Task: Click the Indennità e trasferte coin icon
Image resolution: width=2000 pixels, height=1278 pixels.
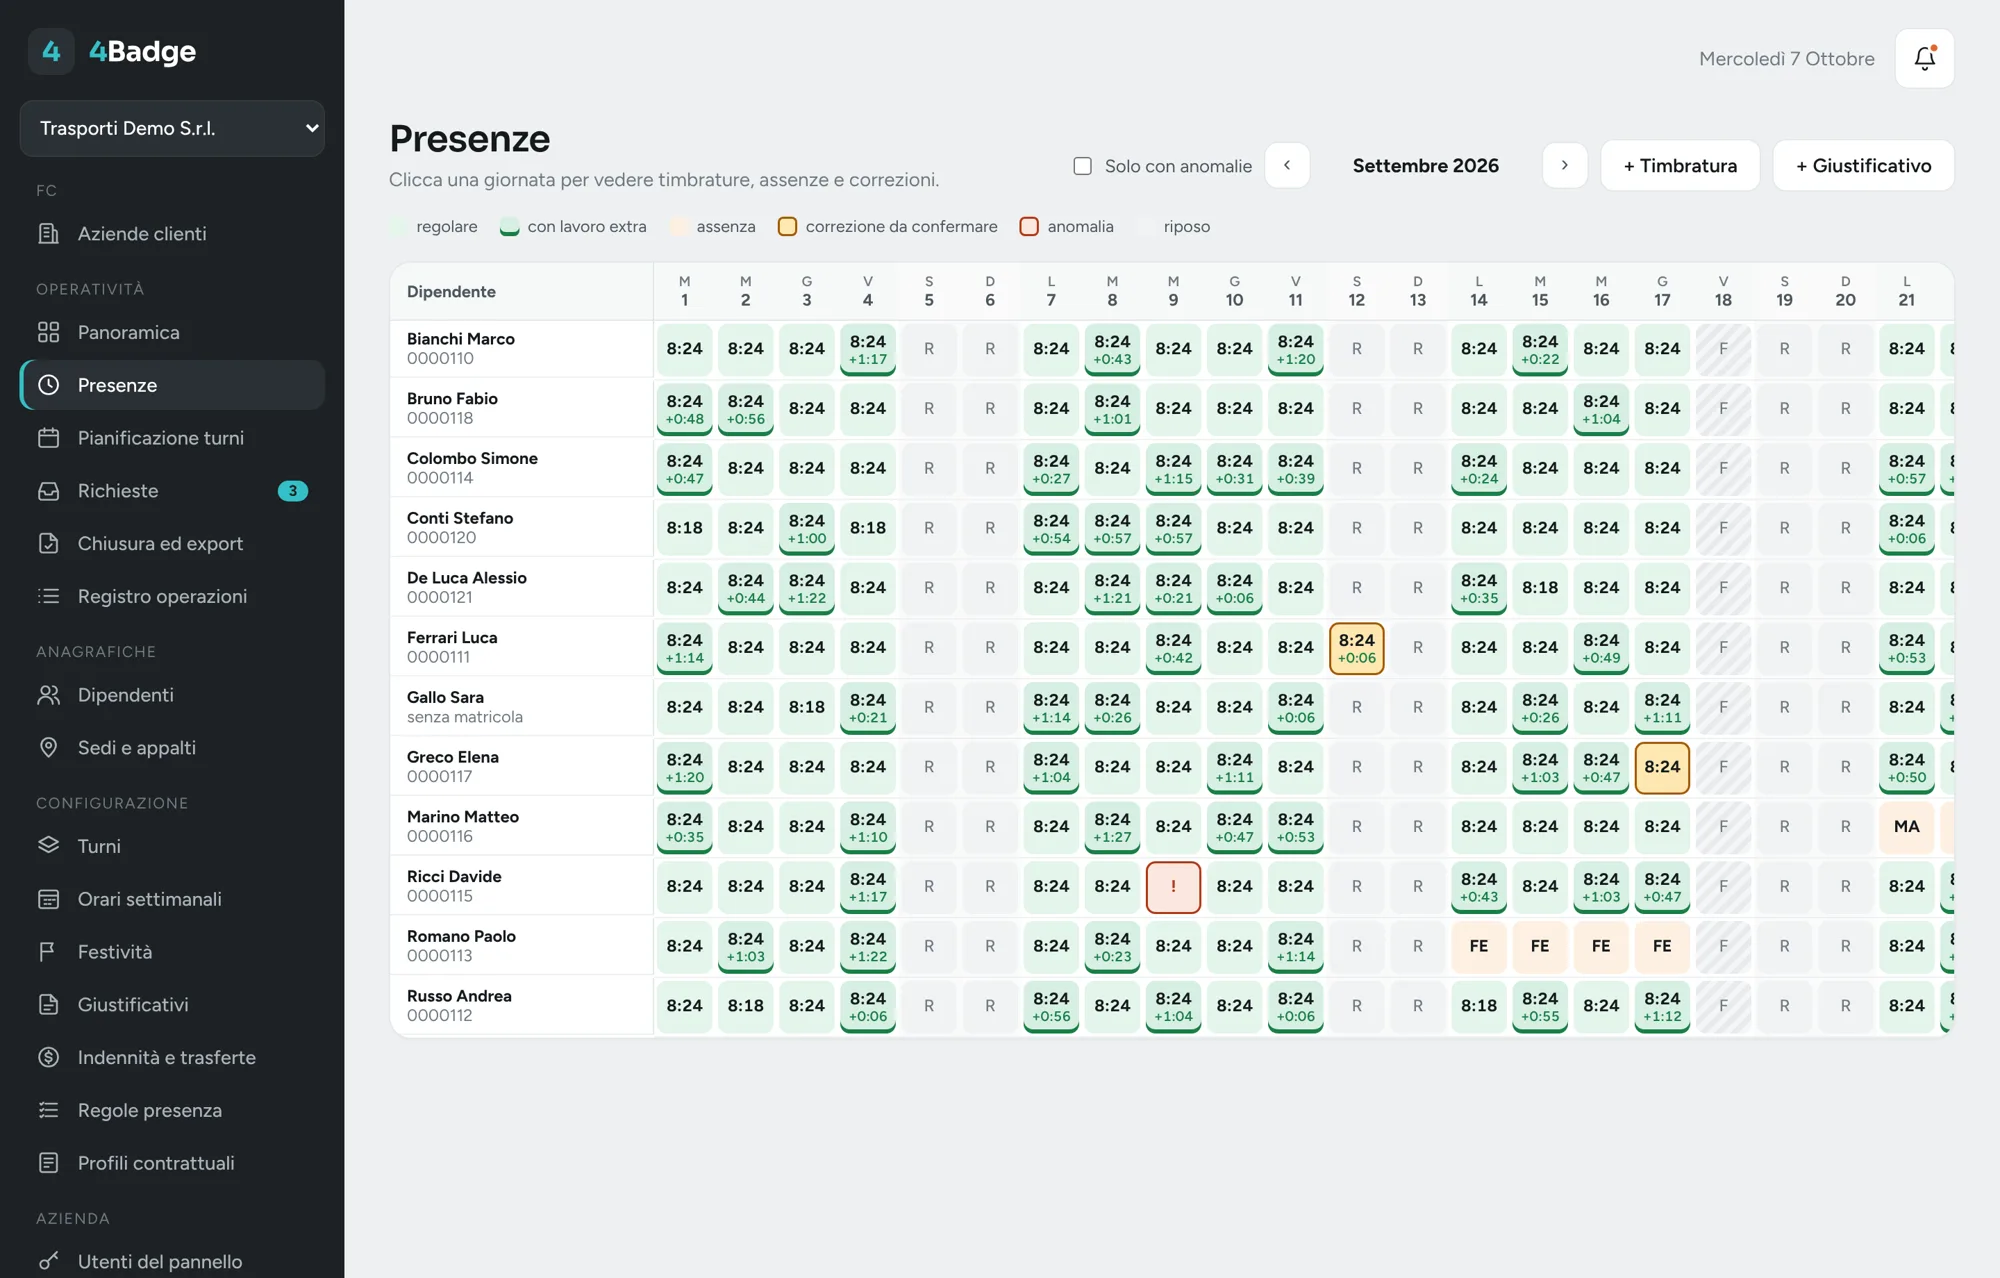Action: click(x=48, y=1057)
